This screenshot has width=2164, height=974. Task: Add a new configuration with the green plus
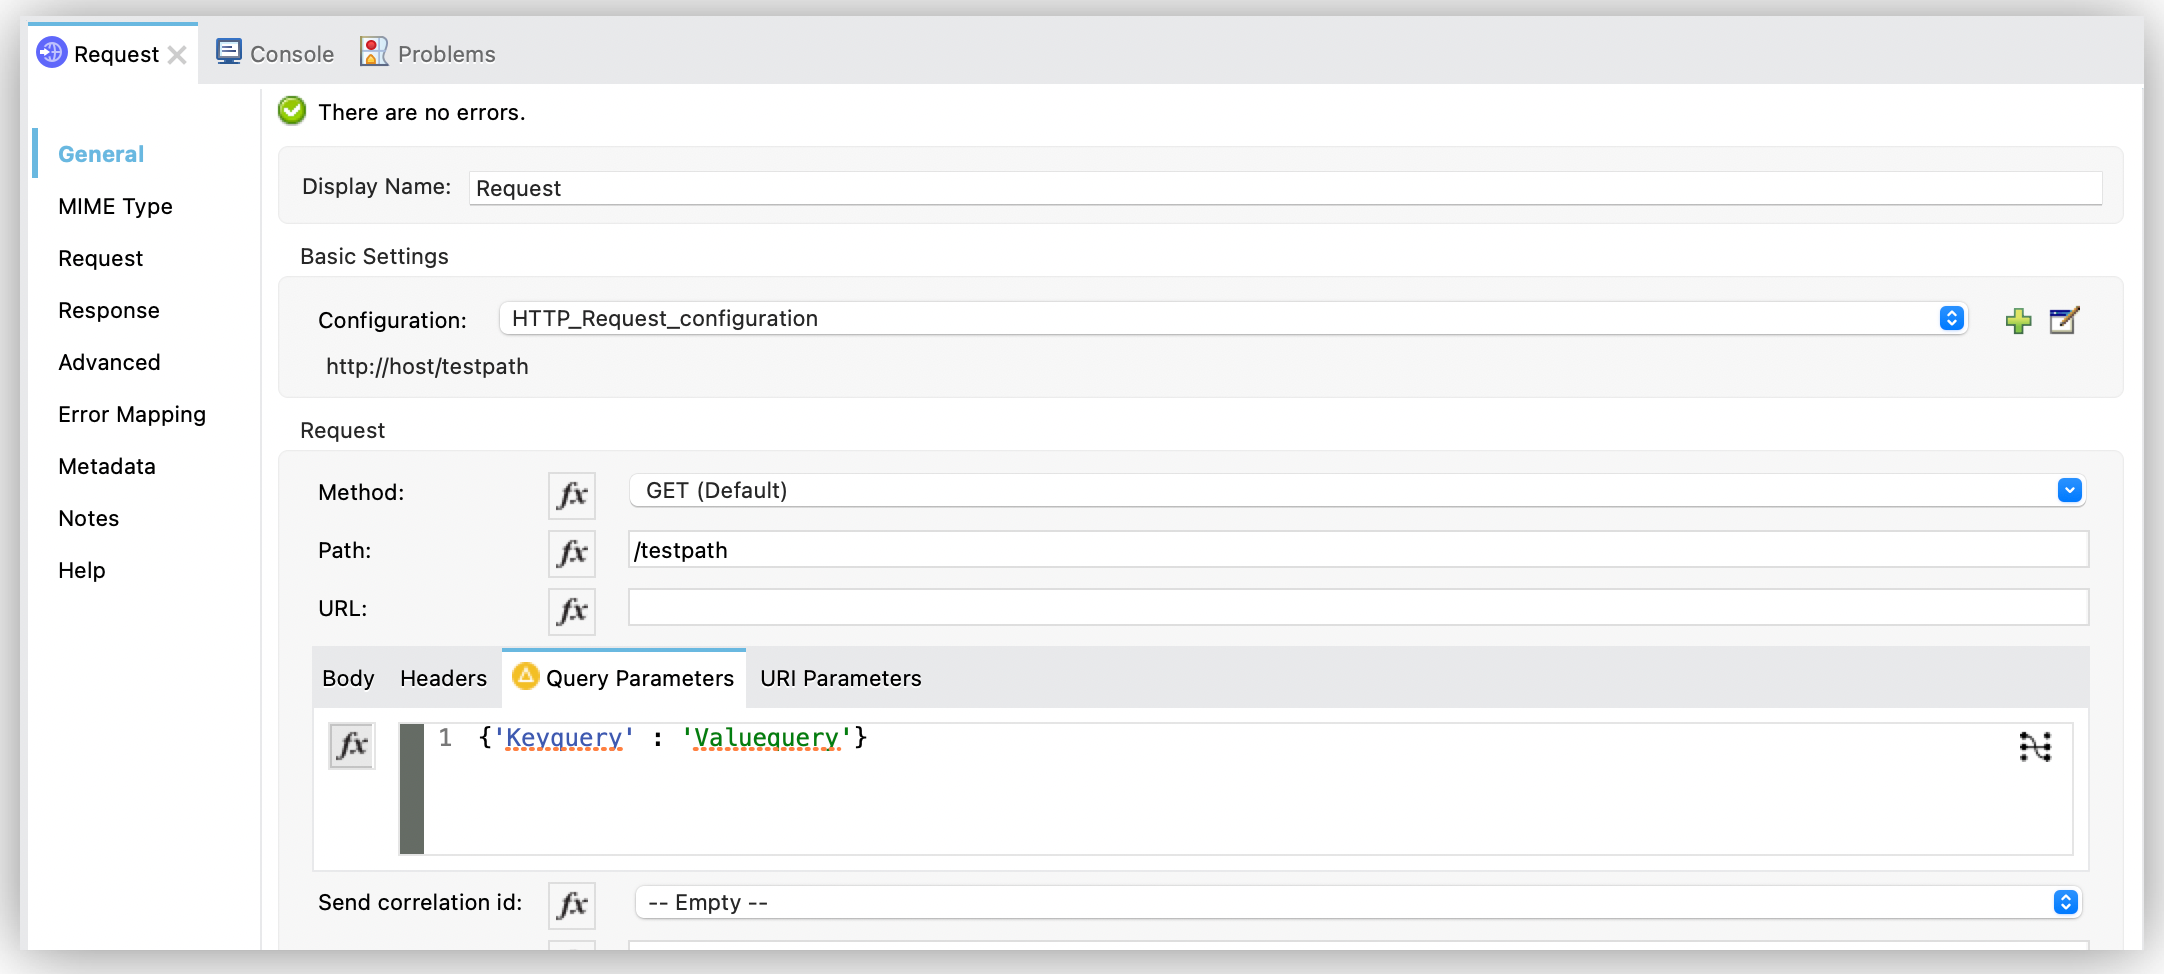[2018, 321]
